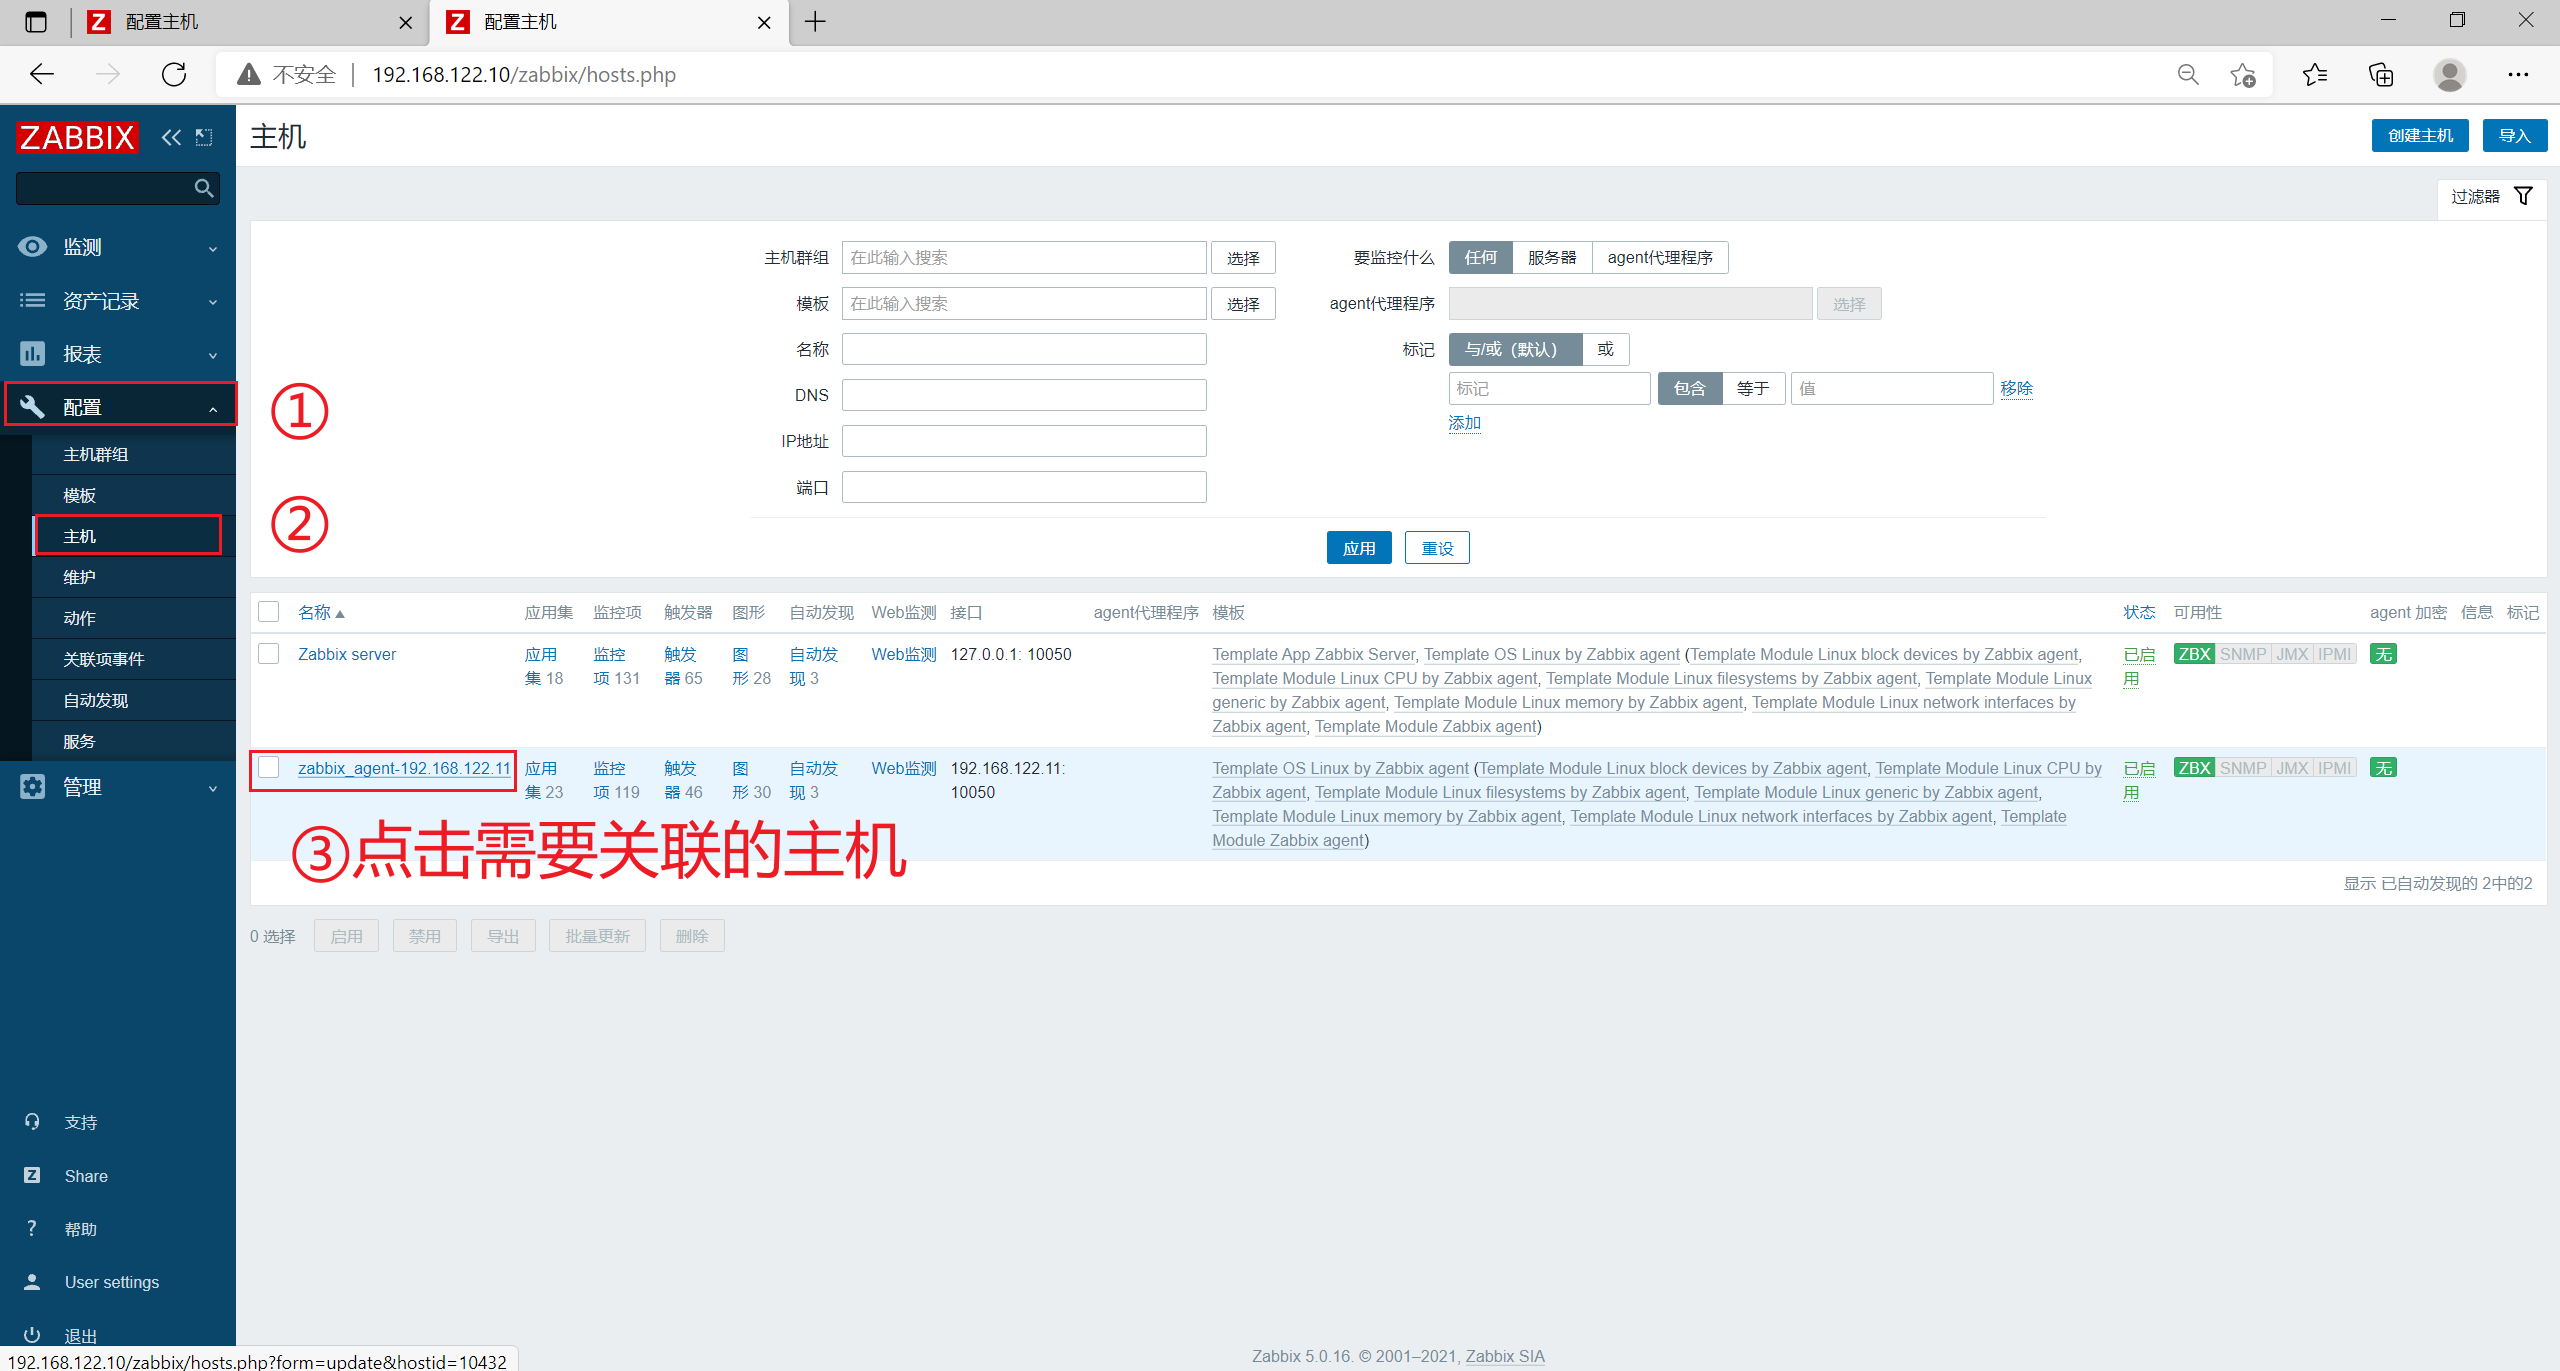Viewport: 2560px width, 1371px height.
Task: Click the headset icon for 支持
Action: [x=32, y=1122]
